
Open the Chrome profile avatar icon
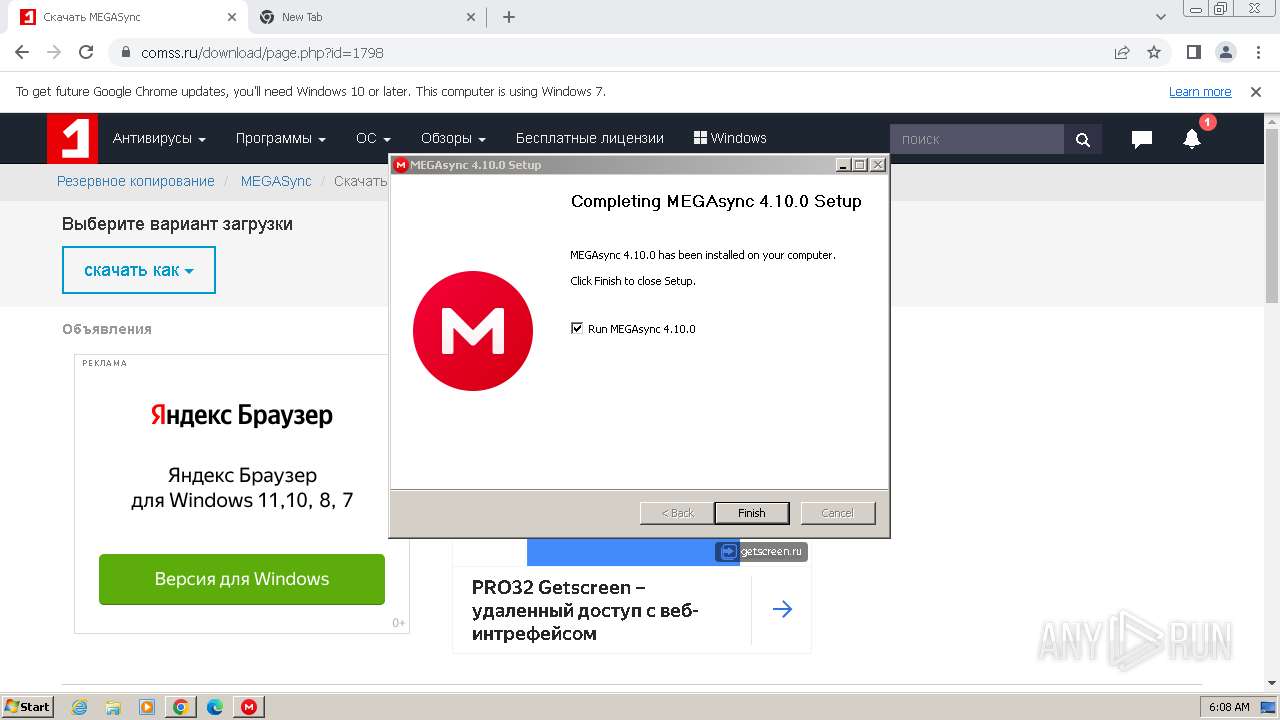point(1225,52)
